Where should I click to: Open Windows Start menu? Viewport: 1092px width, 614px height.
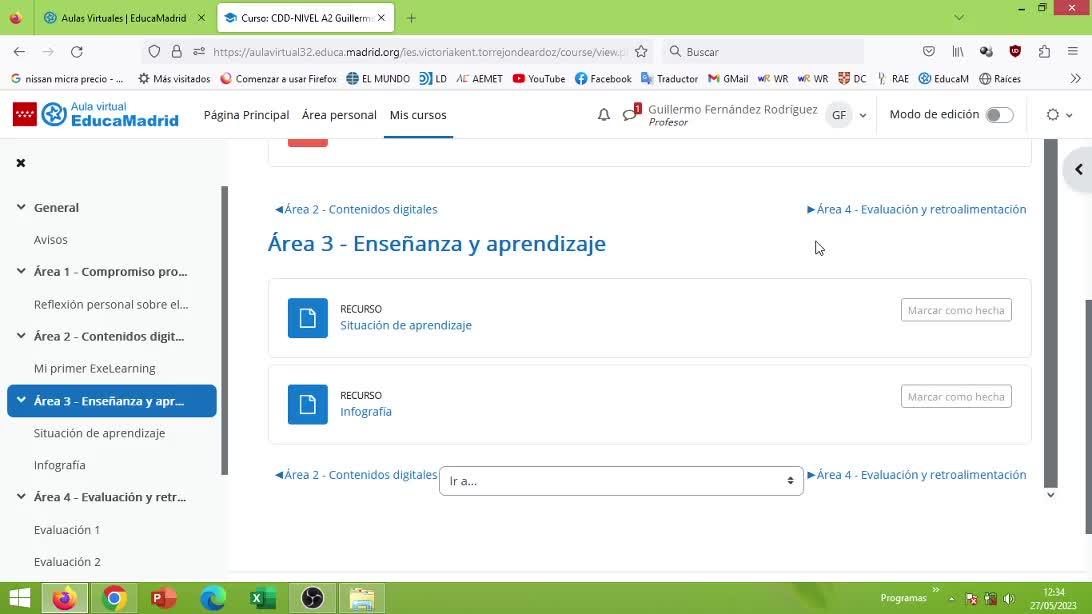(20, 598)
